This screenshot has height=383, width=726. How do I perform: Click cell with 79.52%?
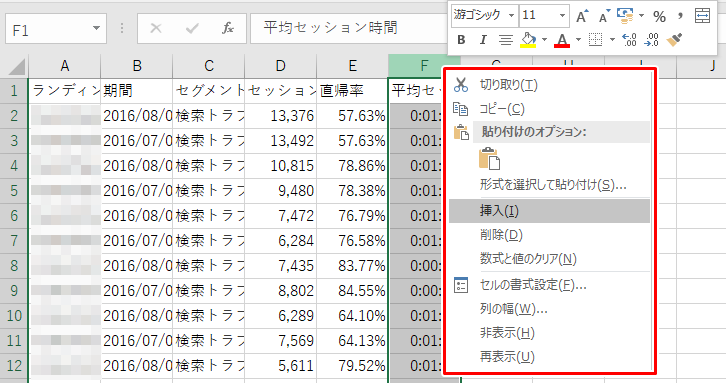pos(353,366)
